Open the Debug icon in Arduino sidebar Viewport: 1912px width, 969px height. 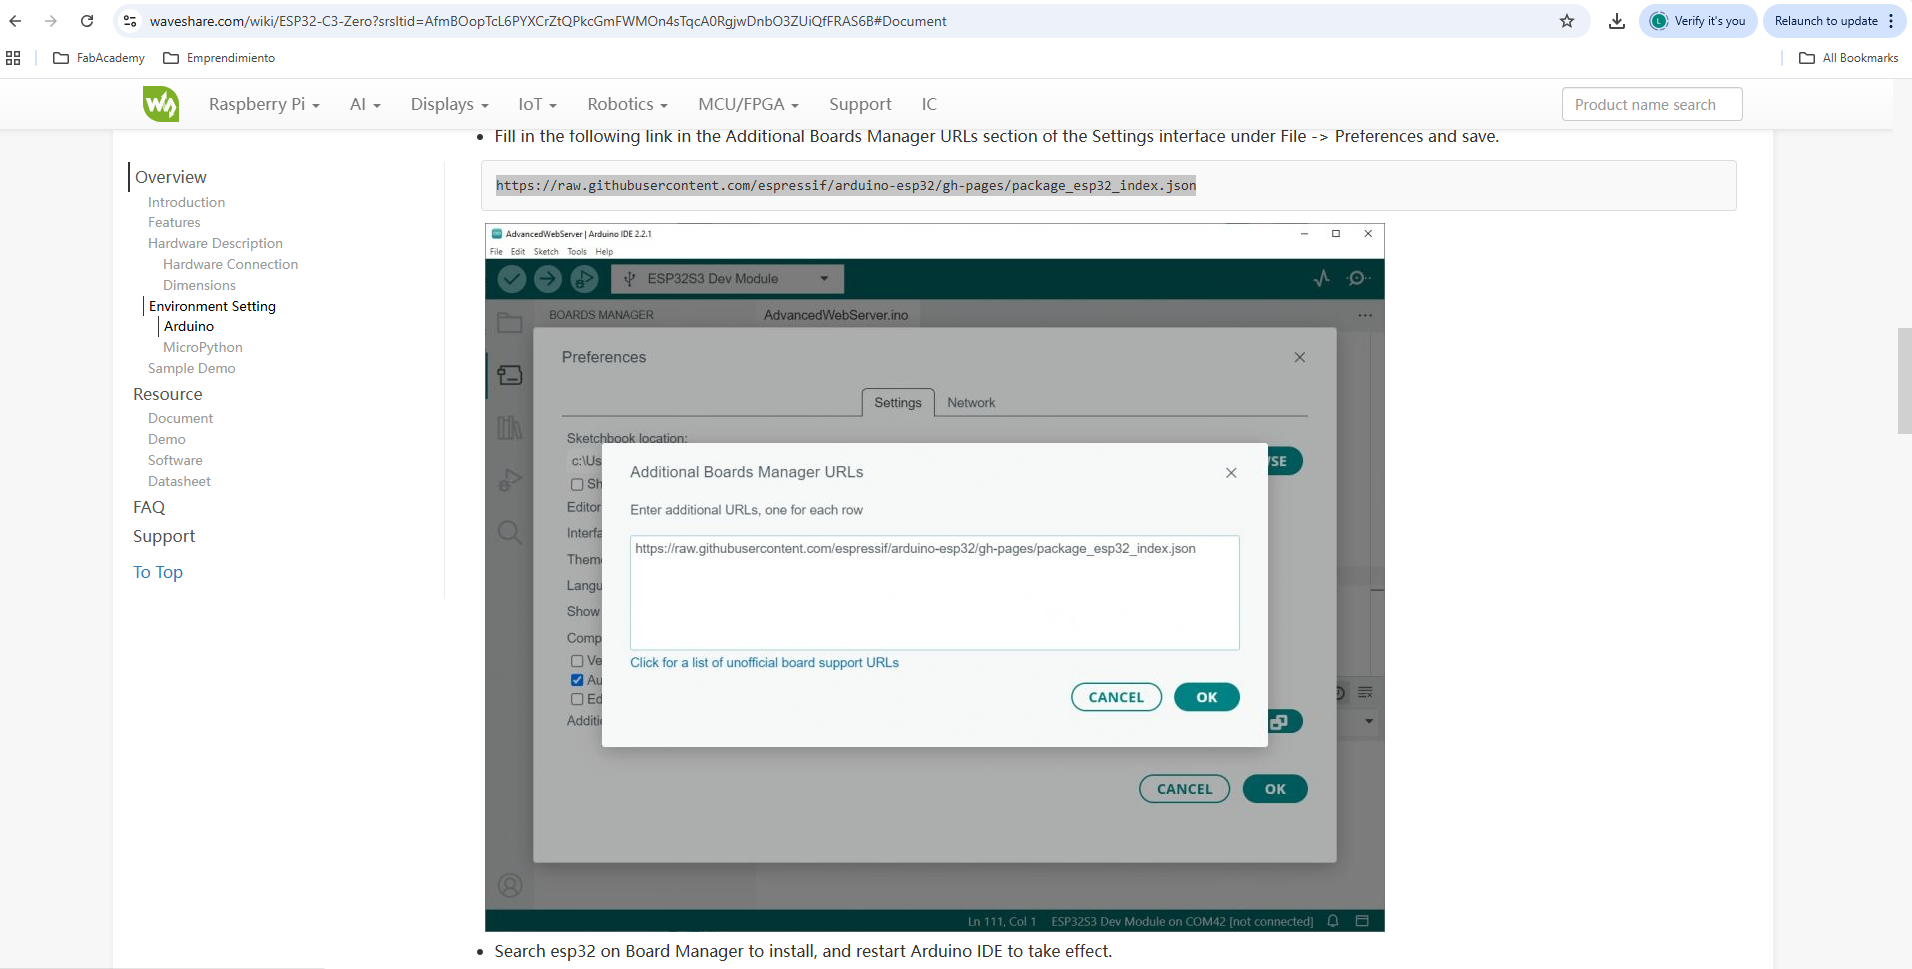click(510, 480)
